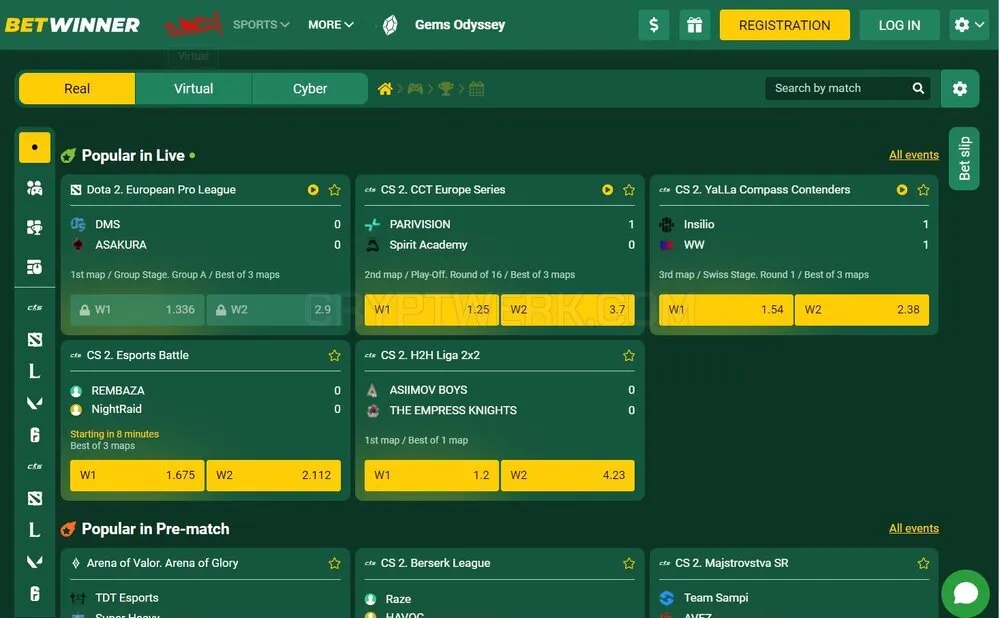1000x618 pixels.
Task: Switch to the Cyber tab
Action: [310, 89]
